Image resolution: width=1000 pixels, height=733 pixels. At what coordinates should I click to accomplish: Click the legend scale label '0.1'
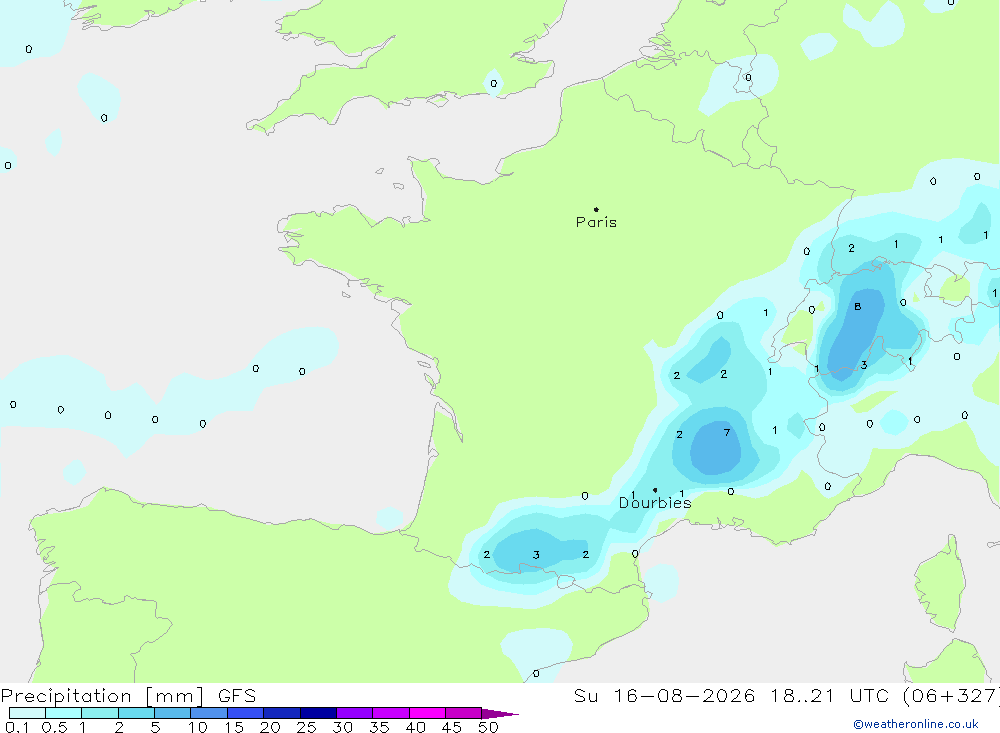click(x=17, y=727)
